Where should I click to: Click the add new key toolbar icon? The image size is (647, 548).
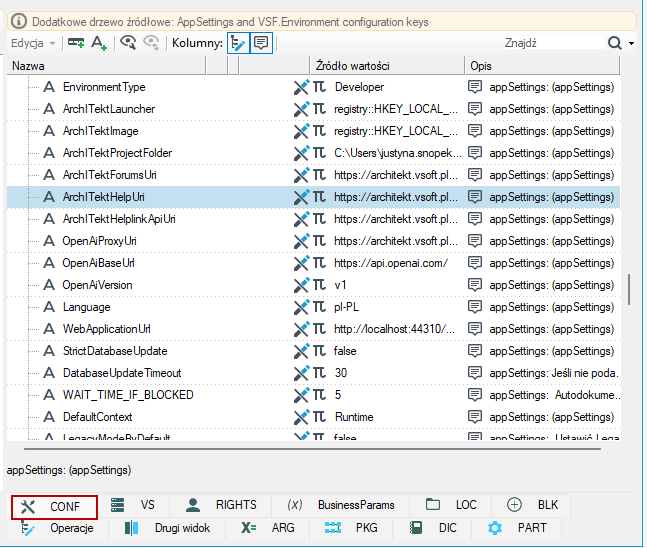pos(76,43)
